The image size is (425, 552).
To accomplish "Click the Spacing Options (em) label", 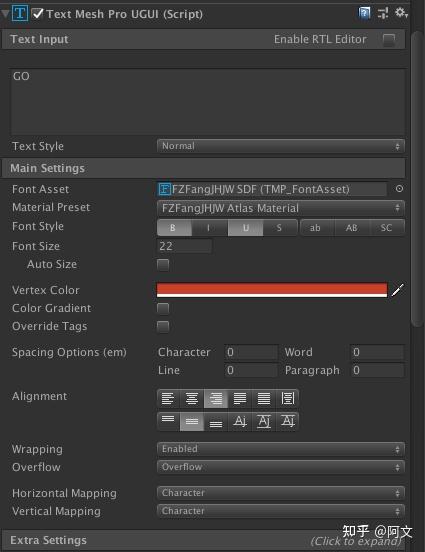I will click(x=69, y=352).
